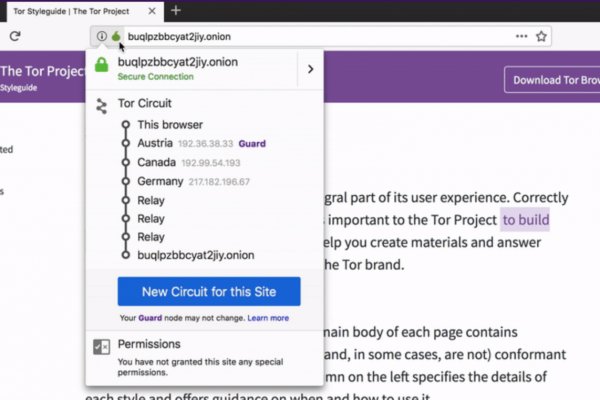The image size is (600, 400).
Task: Click the Permissions icon in popup
Action: (101, 346)
